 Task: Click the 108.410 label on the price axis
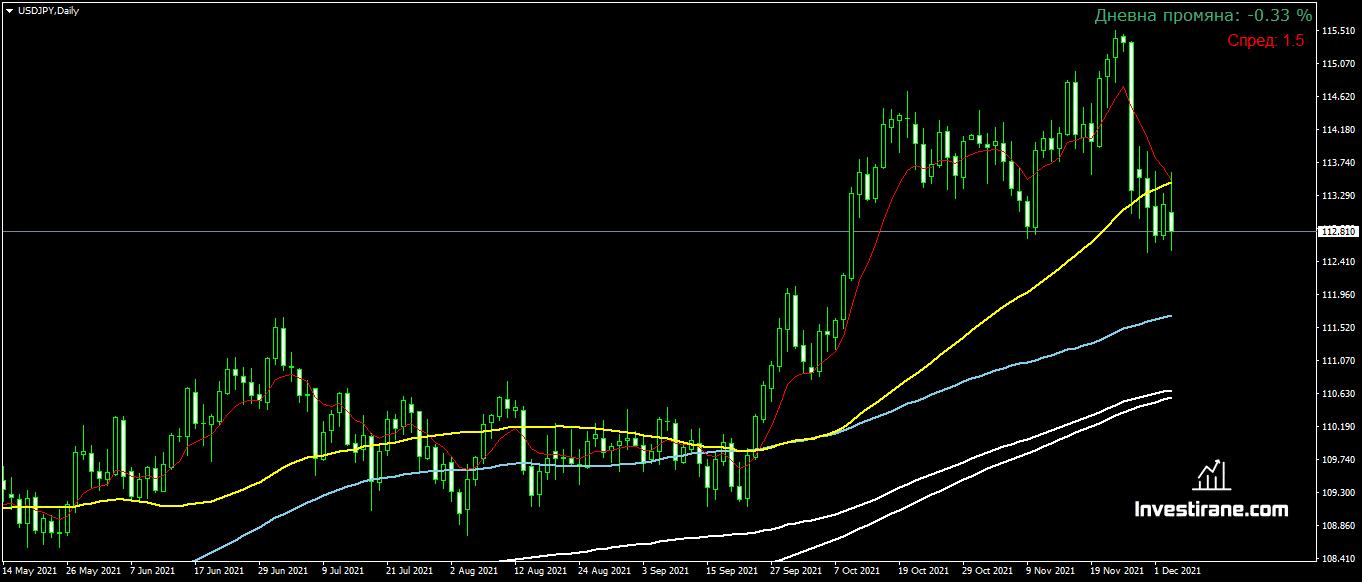point(1340,556)
